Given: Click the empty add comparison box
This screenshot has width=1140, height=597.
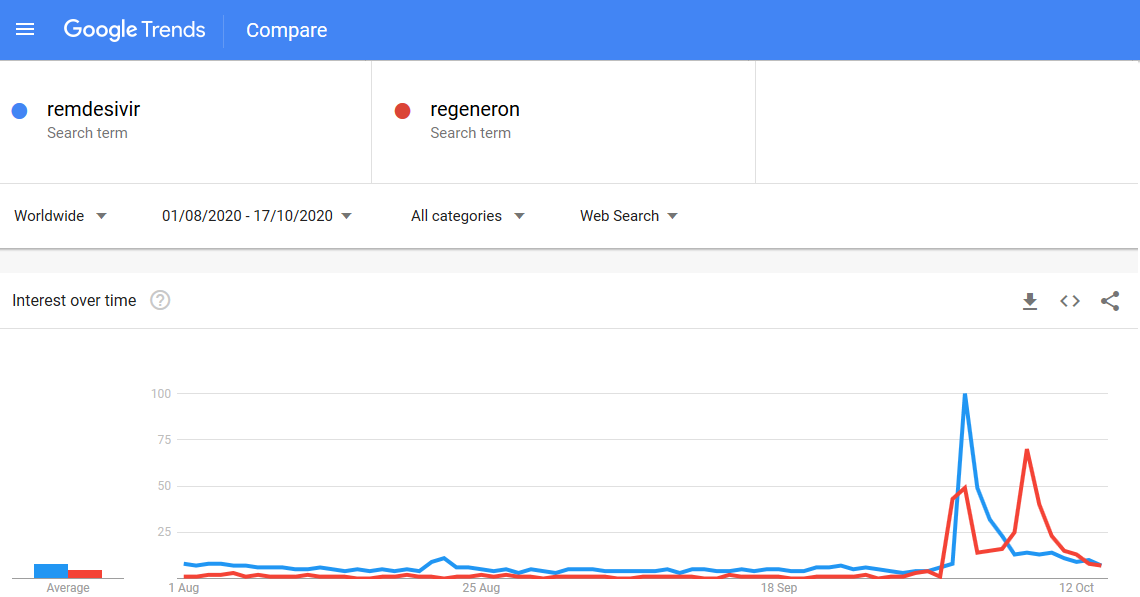Looking at the screenshot, I should (x=947, y=122).
